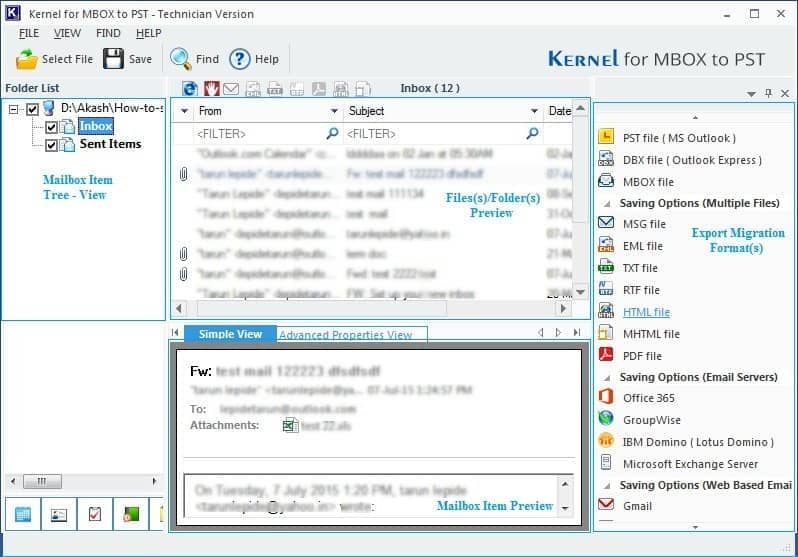Open the calendar view icon at bottom left
This screenshot has height=557, width=798.
(x=23, y=514)
